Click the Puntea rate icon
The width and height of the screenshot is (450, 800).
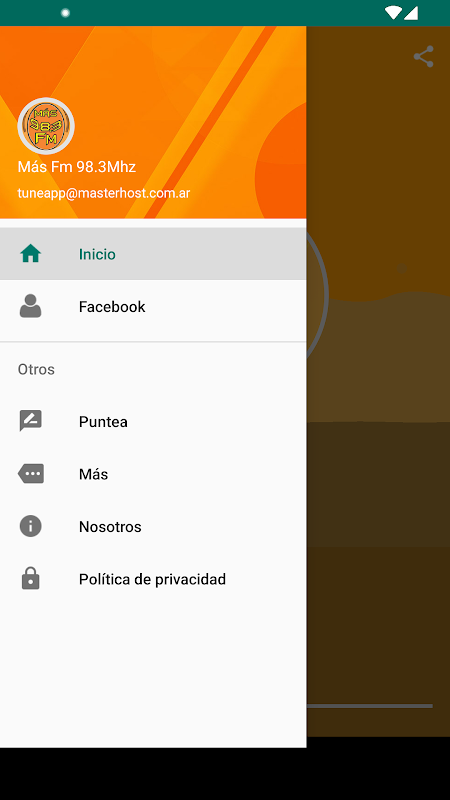coord(31,421)
